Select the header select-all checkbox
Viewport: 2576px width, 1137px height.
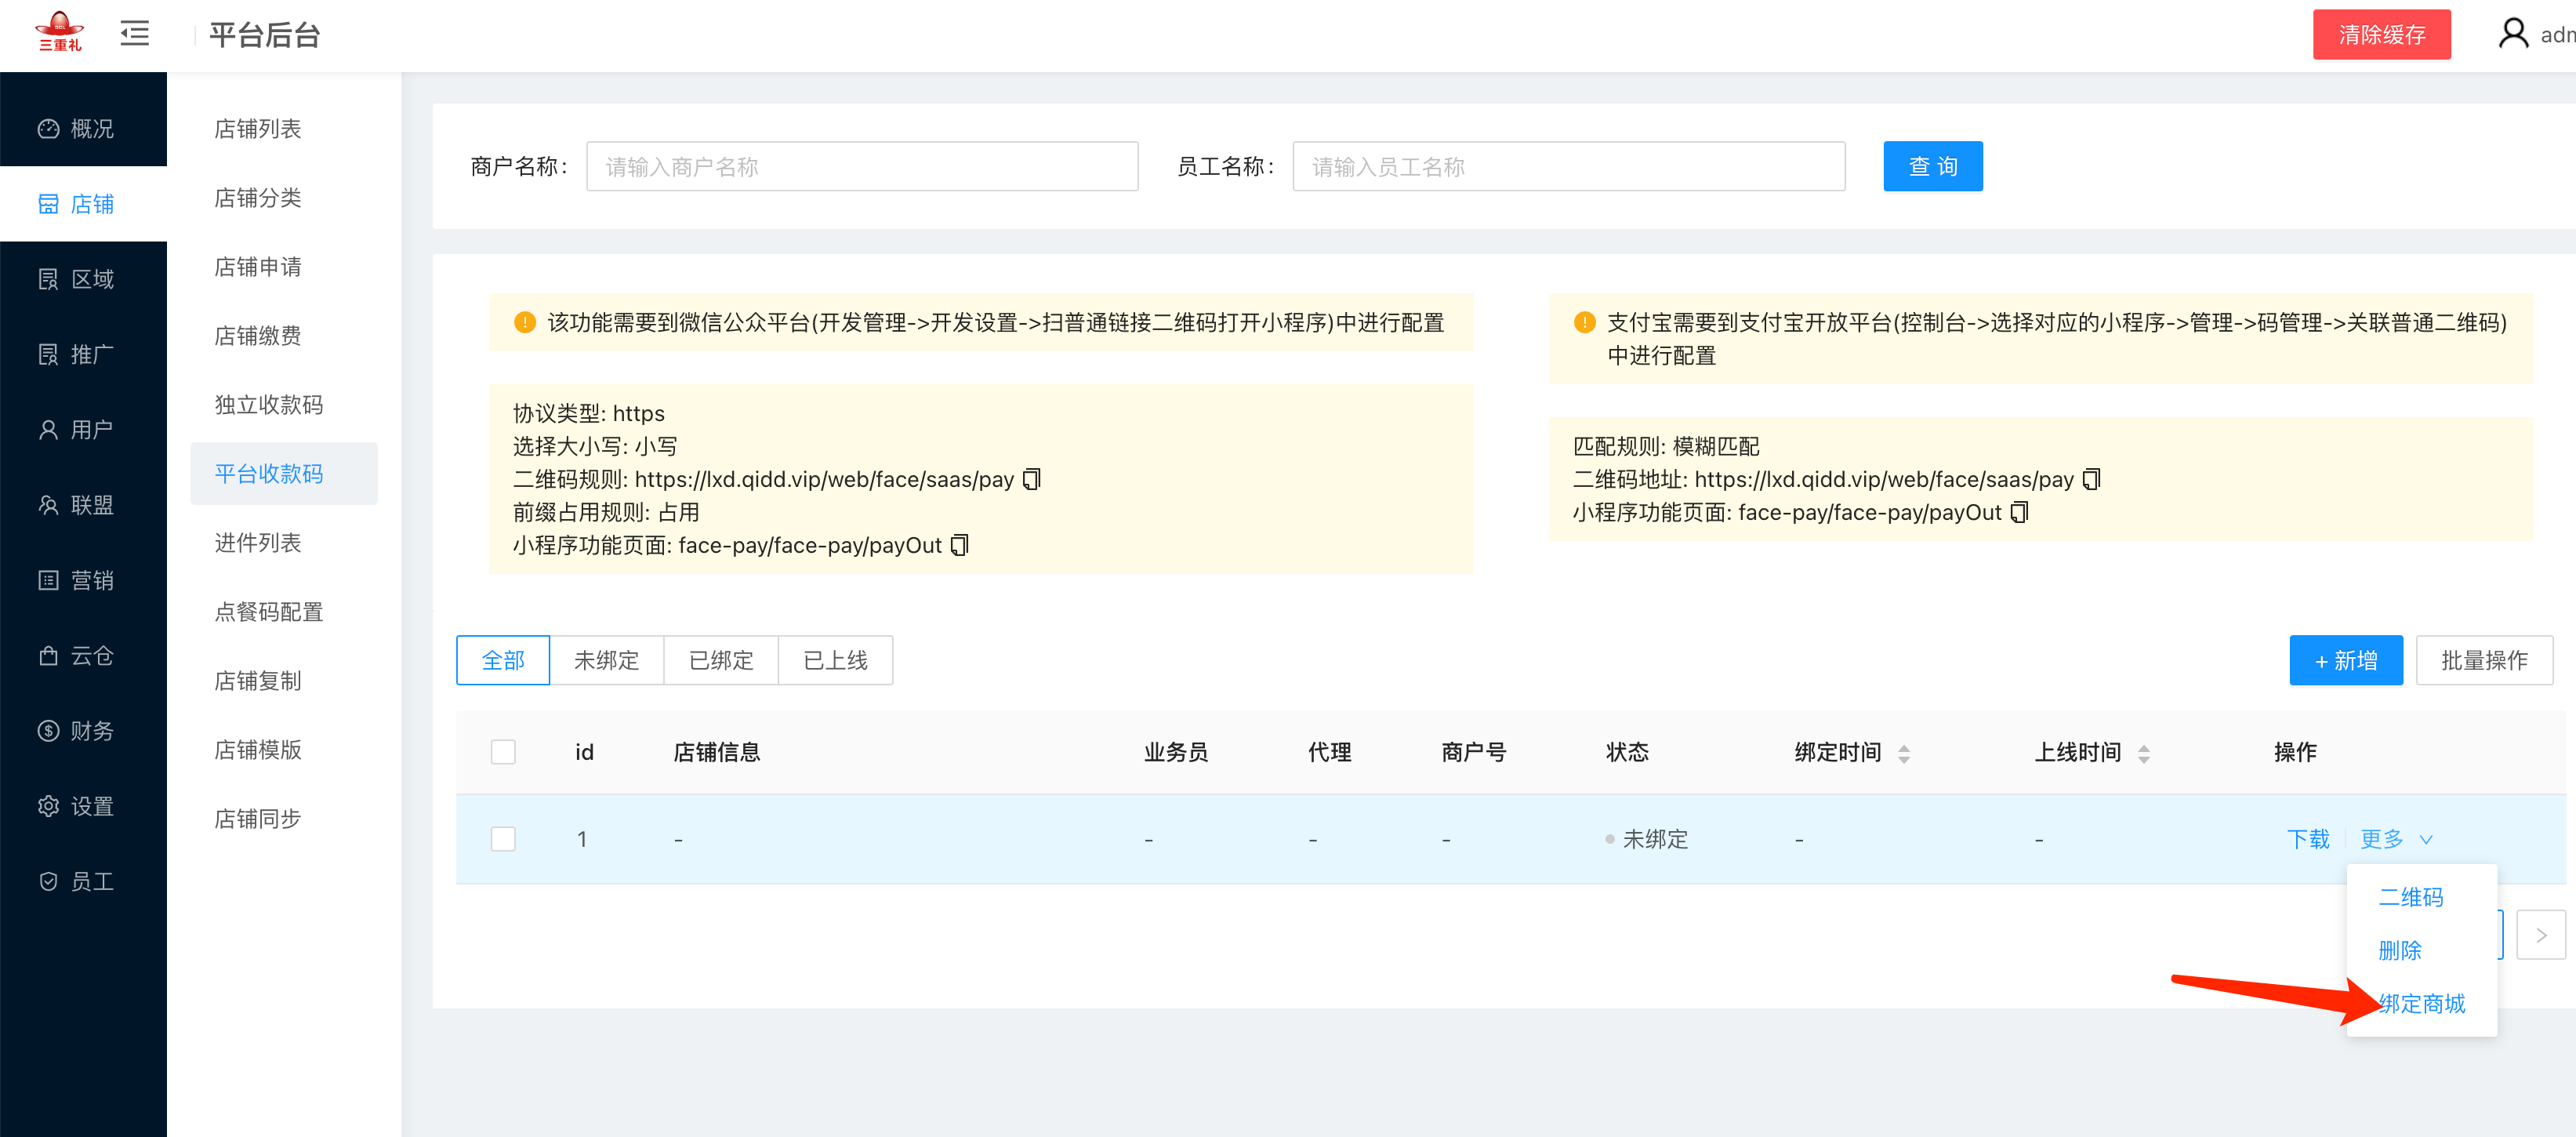click(x=503, y=752)
